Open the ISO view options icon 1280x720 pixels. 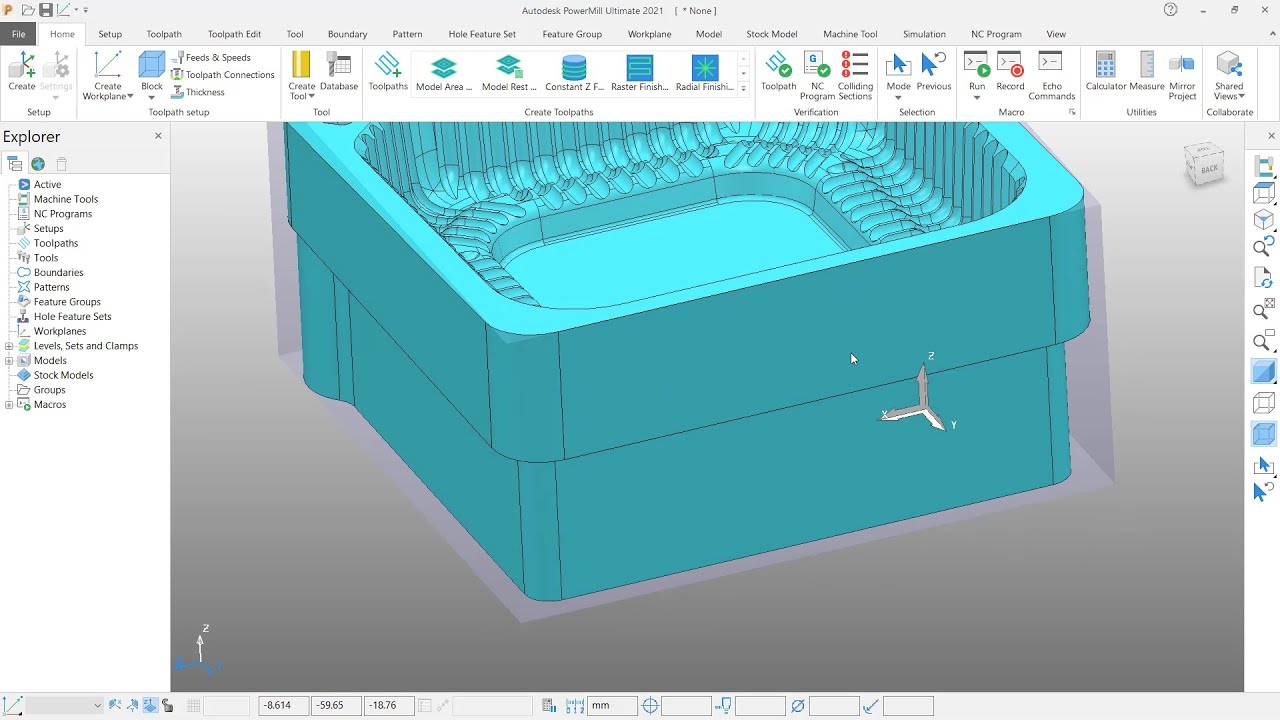click(x=1263, y=219)
